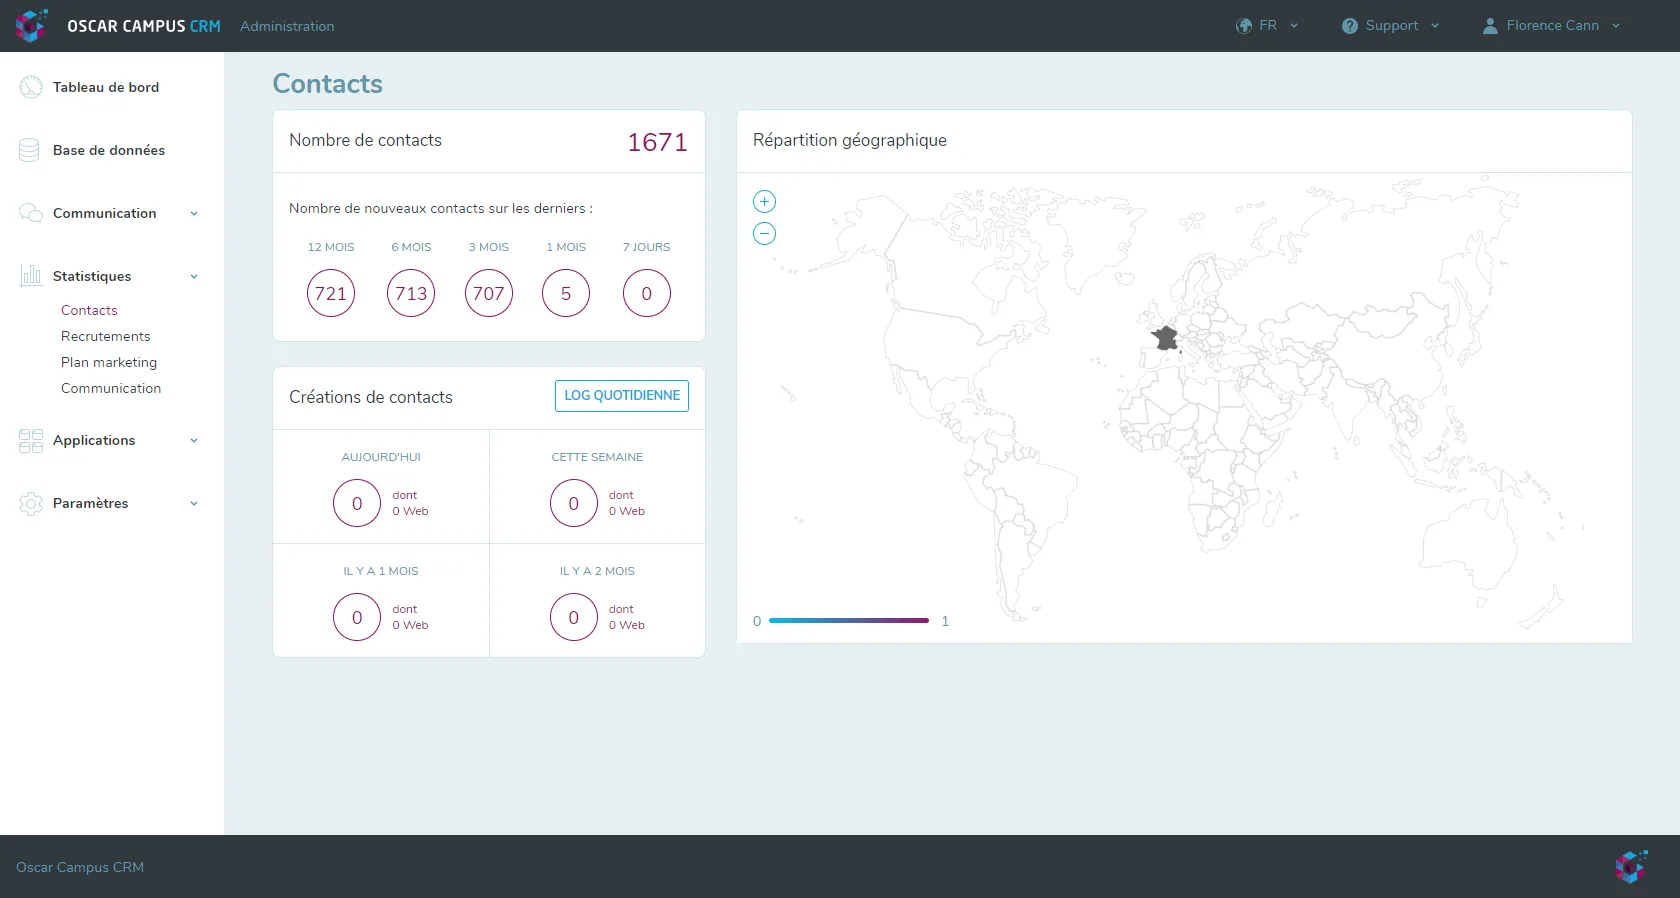Click the 3 MOIS circle showing 707

489,293
